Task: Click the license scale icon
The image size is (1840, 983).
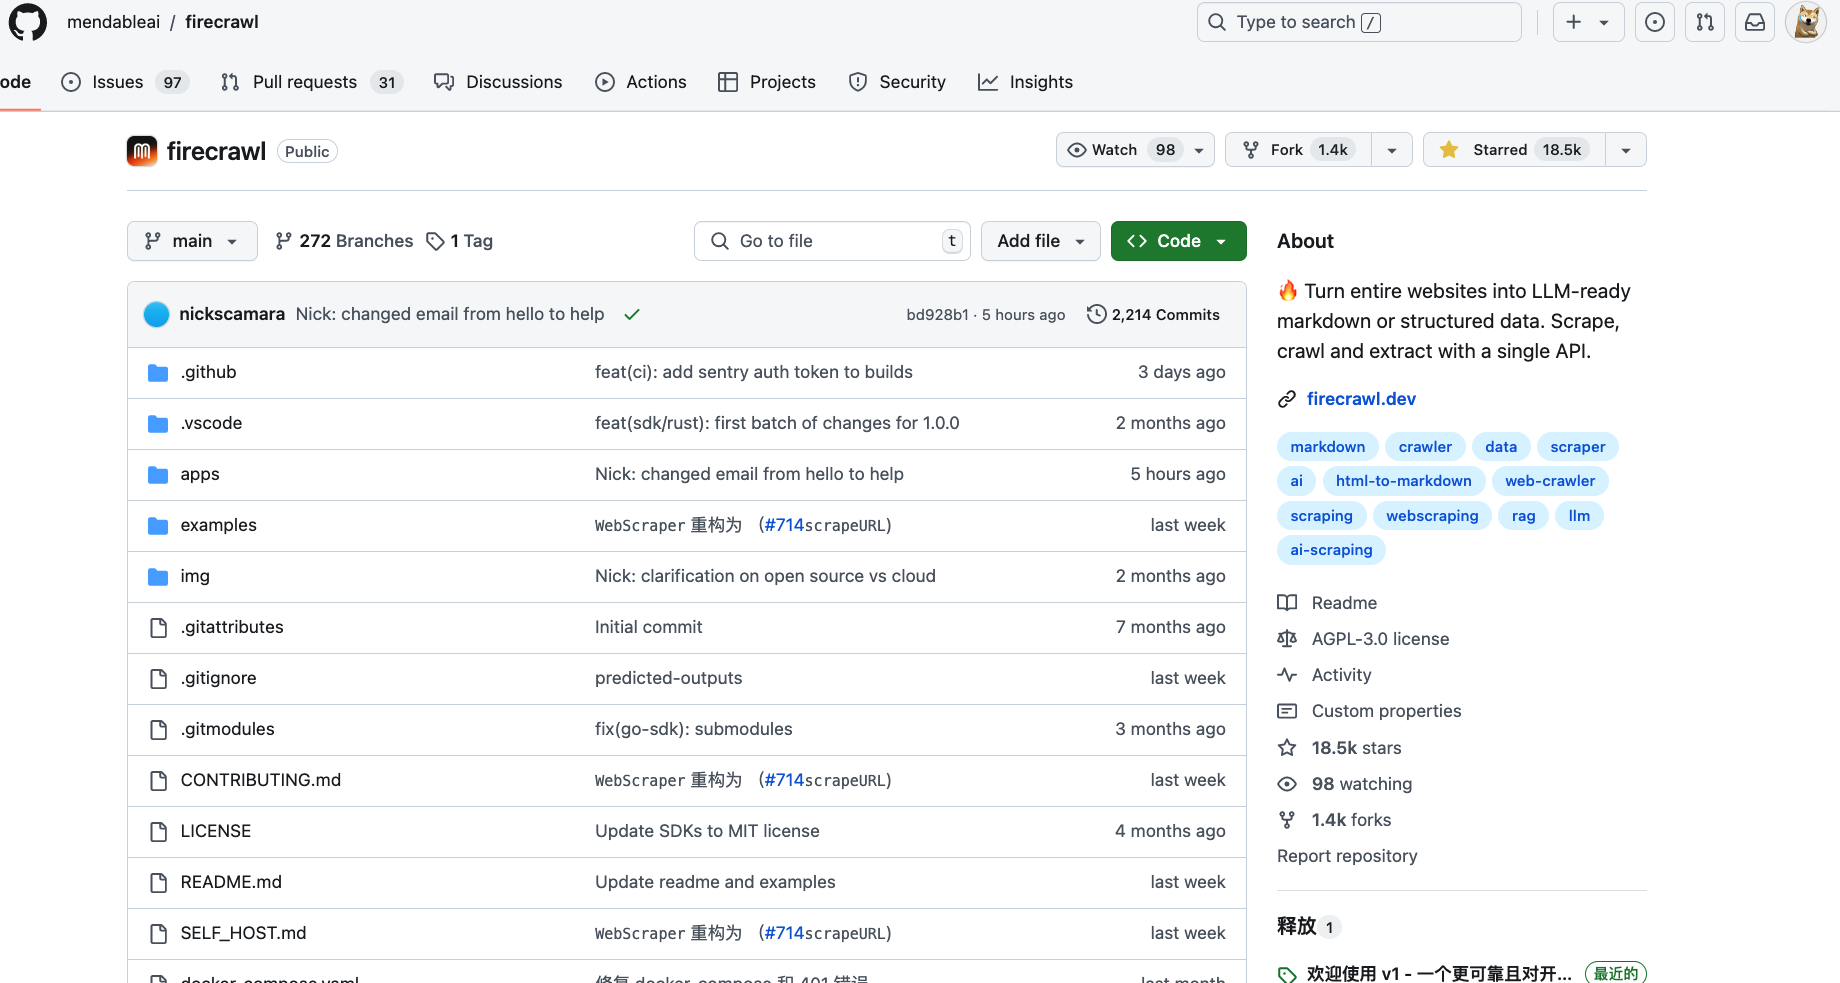Action: point(1287,639)
